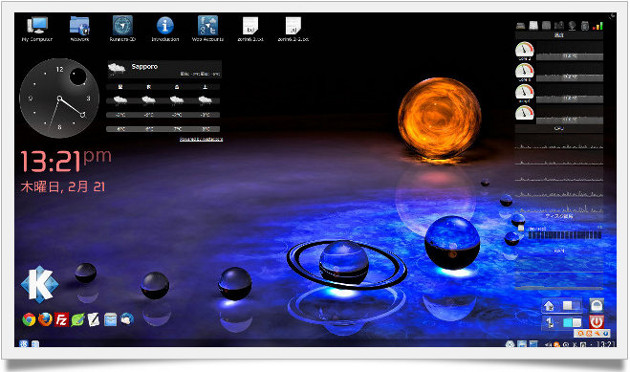Click the lock screen padlock icon
630x372 pixels.
point(596,305)
